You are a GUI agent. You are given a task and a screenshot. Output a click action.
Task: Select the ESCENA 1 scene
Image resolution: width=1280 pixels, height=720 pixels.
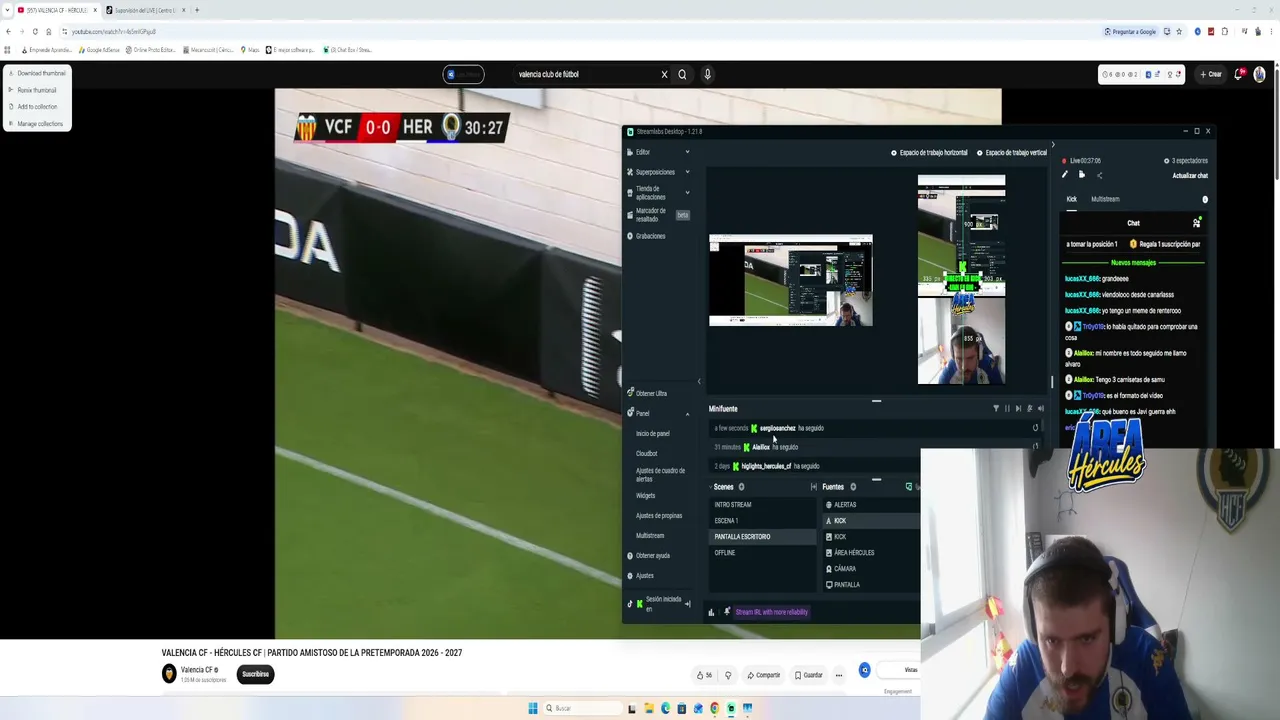(x=762, y=521)
